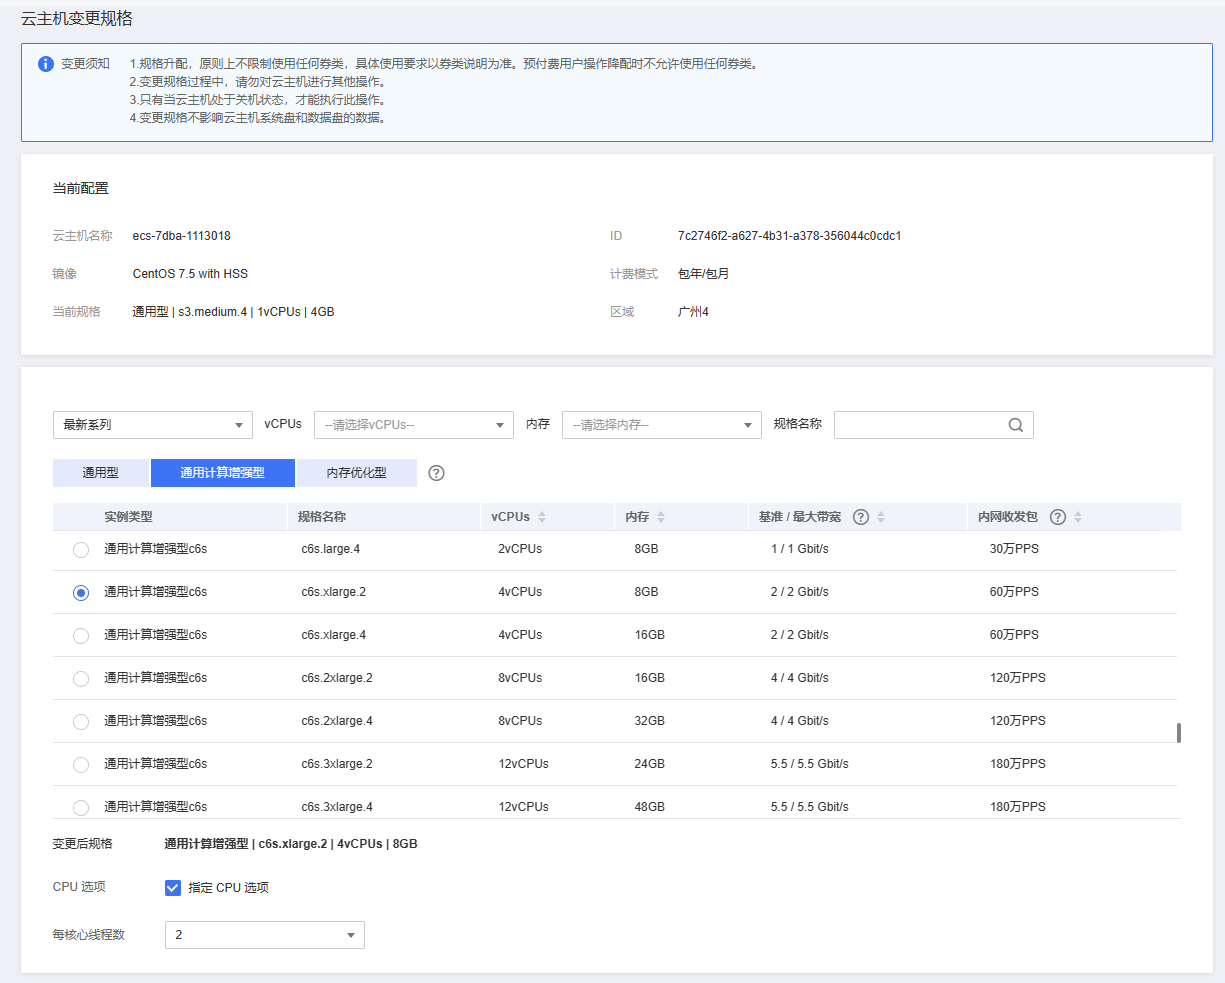This screenshot has height=983, width=1225.
Task: Open the 每核心线程数 dropdown showing 2
Action: pyautogui.click(x=265, y=935)
